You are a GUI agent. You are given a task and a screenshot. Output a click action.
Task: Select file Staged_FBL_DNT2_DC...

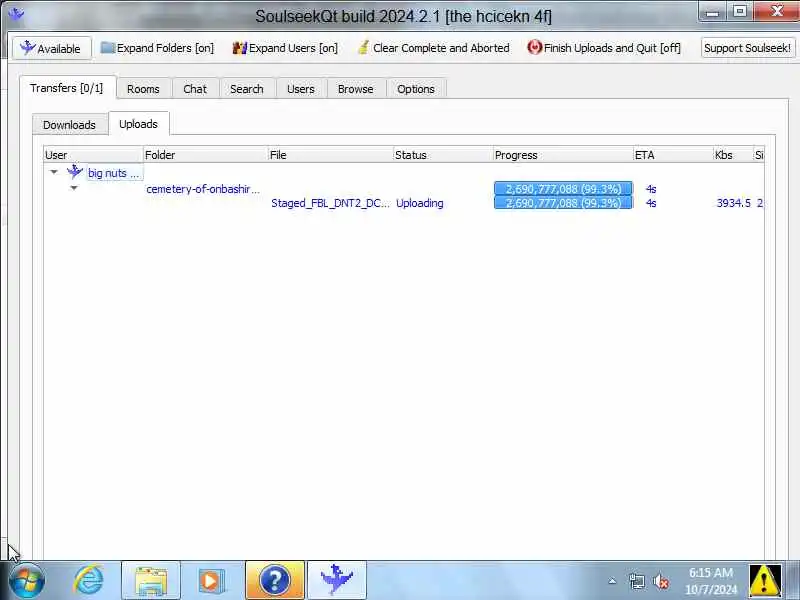coord(330,203)
